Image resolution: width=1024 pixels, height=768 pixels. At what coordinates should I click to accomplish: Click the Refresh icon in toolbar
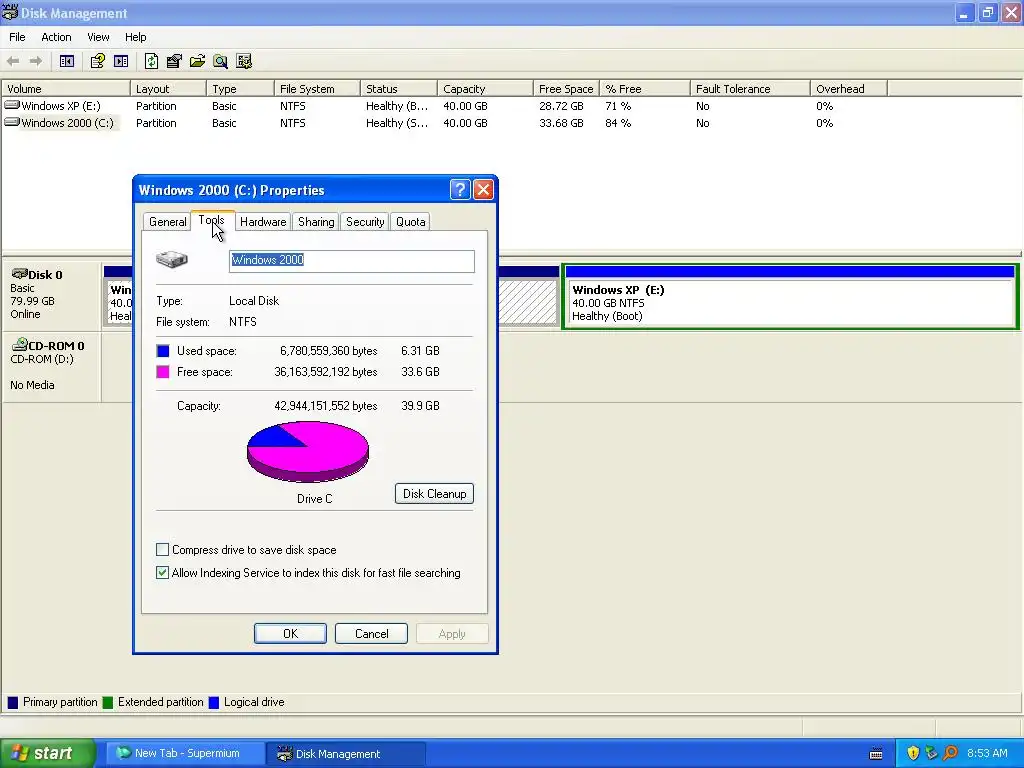(x=151, y=61)
